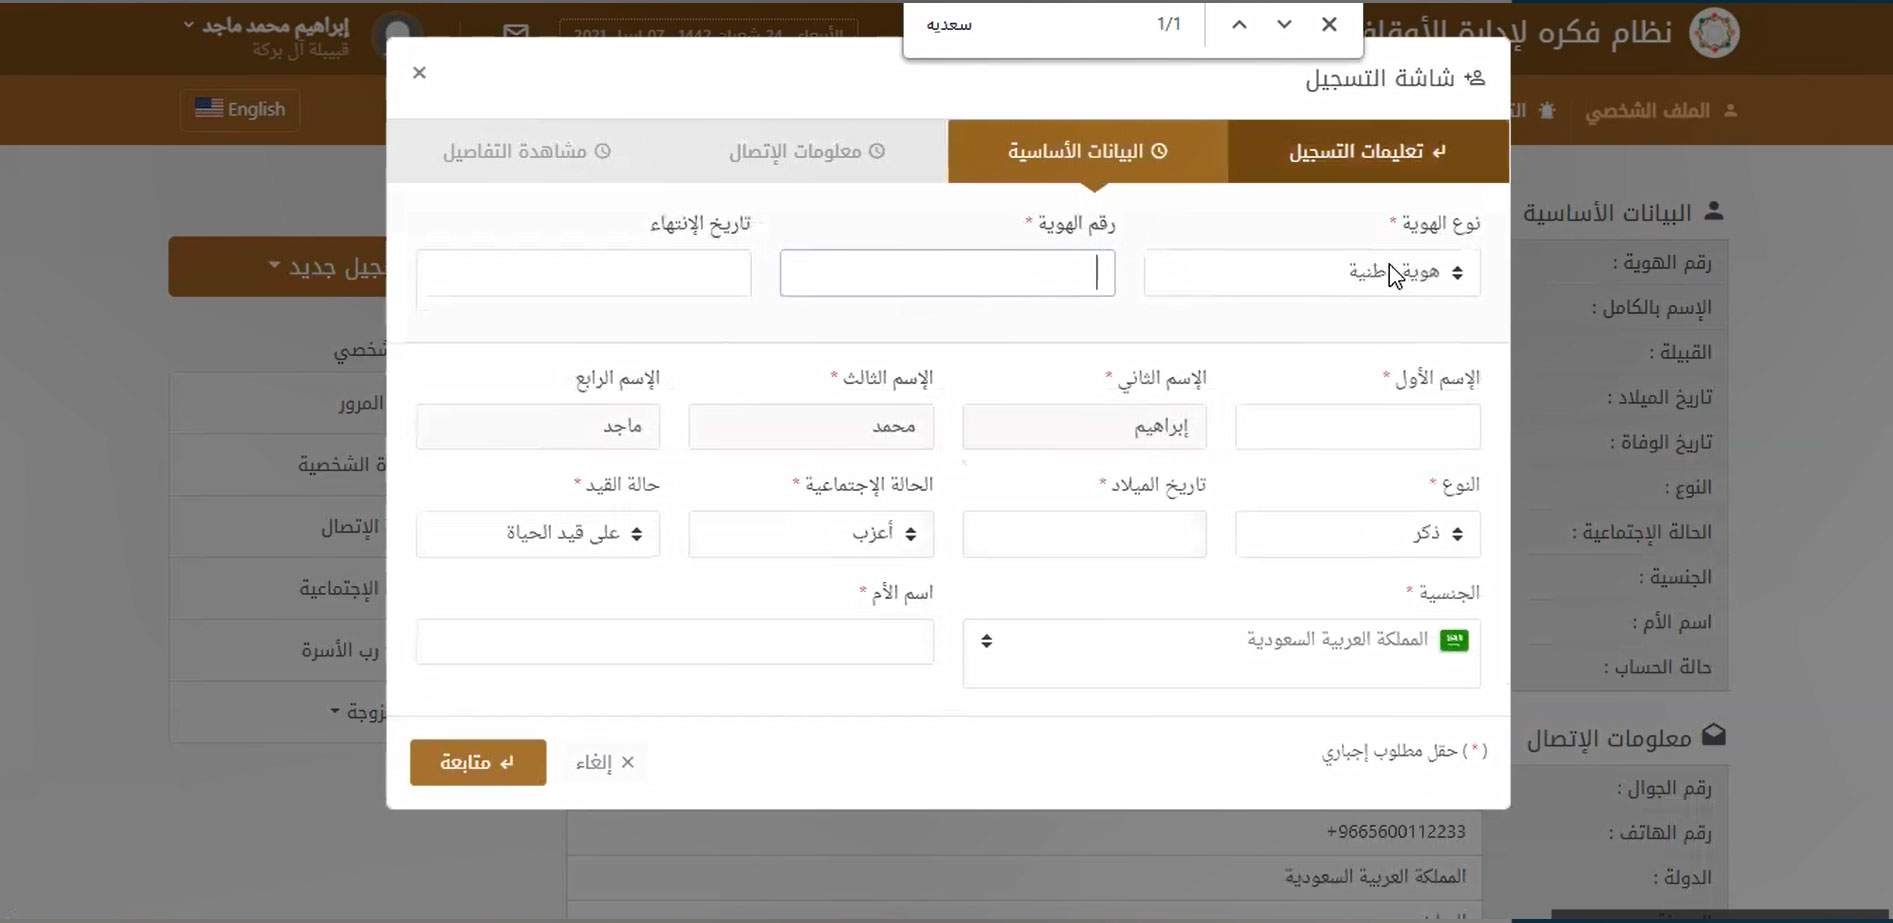1893x923 pixels.
Task: Go to مشاهدة التفاصيل tab
Action: coord(526,152)
